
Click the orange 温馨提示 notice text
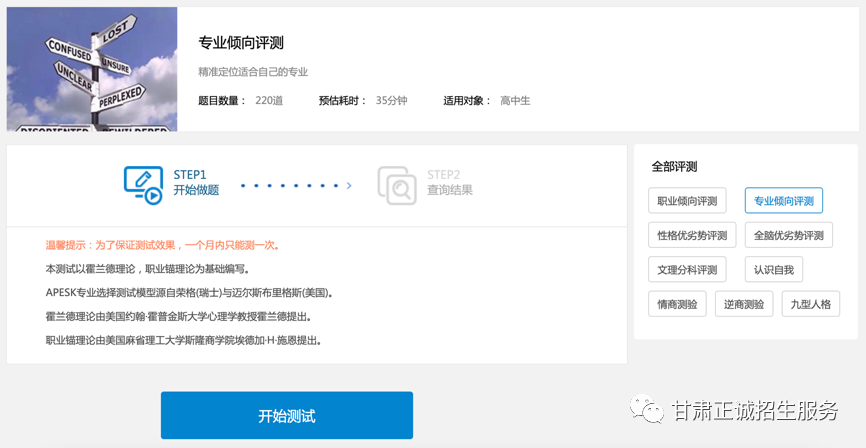tap(162, 245)
